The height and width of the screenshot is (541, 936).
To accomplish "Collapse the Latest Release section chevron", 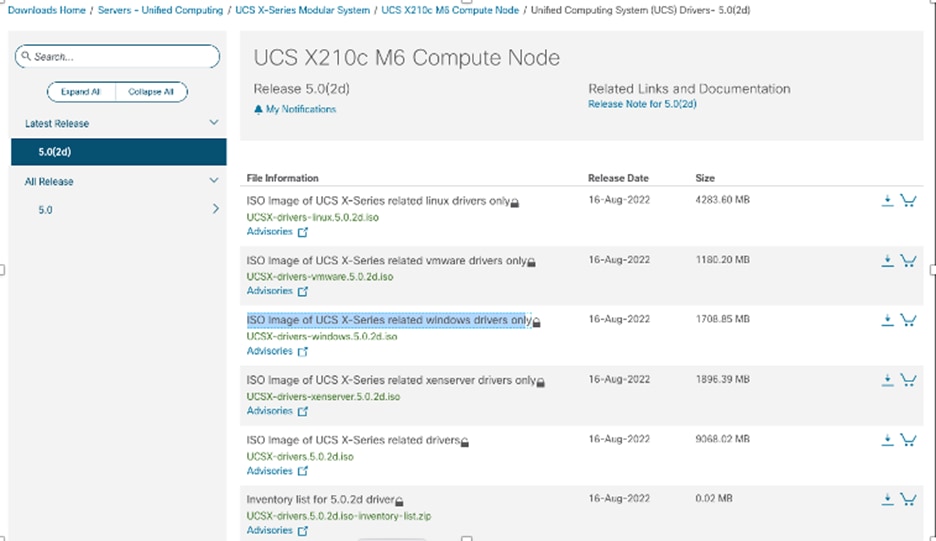I will (214, 122).
